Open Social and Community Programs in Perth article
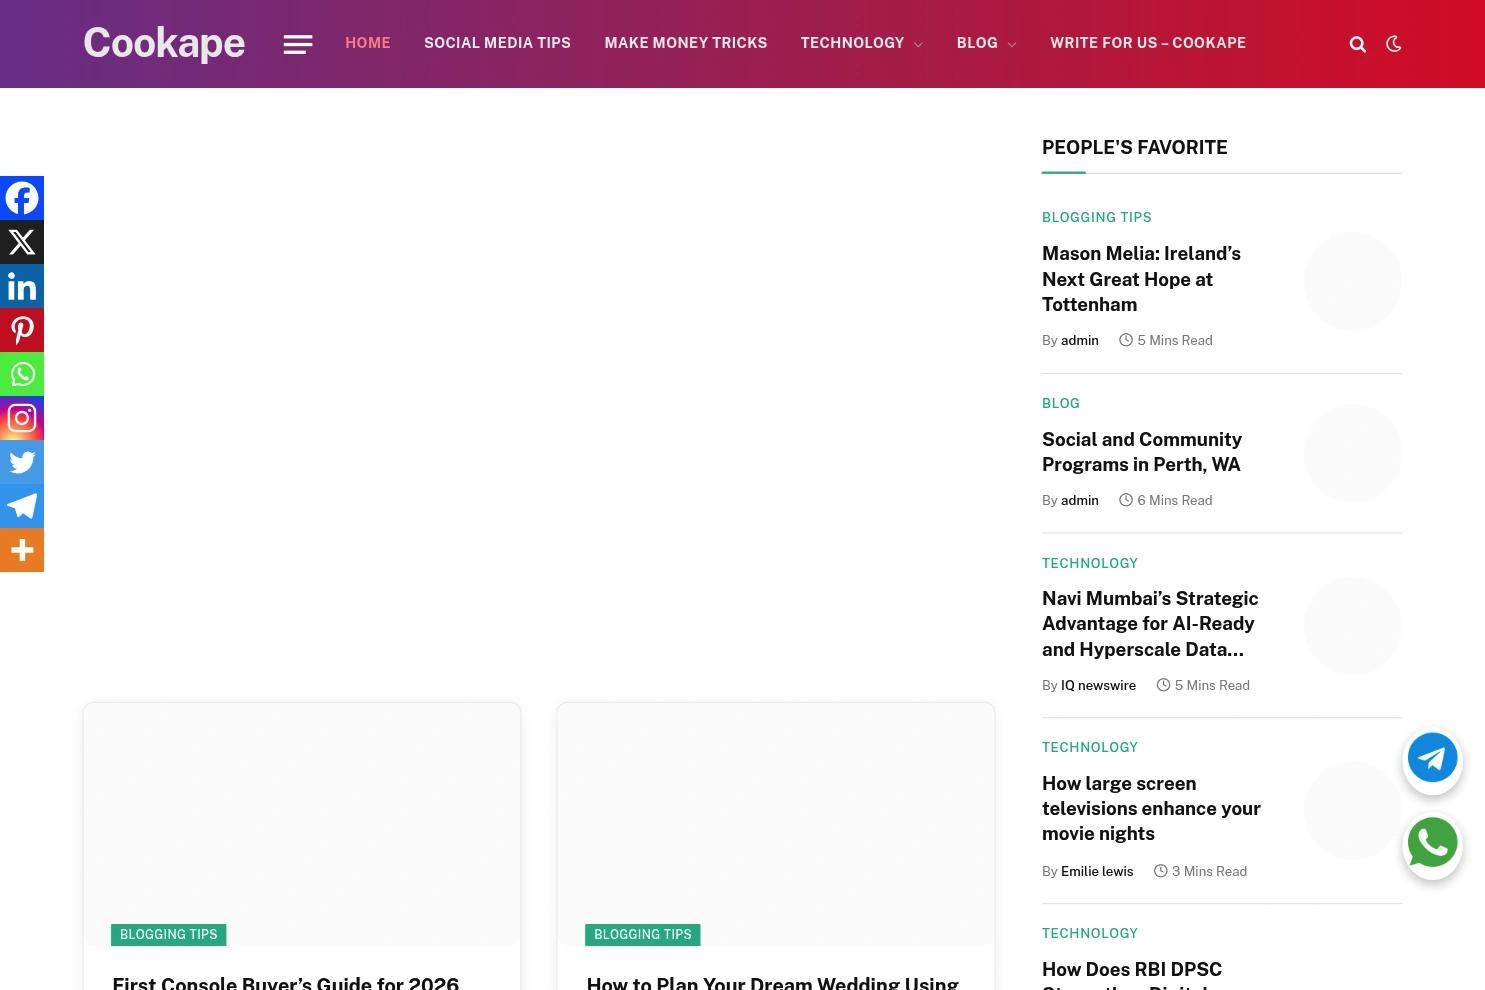Screen dimensions: 1485x990 1141,452
